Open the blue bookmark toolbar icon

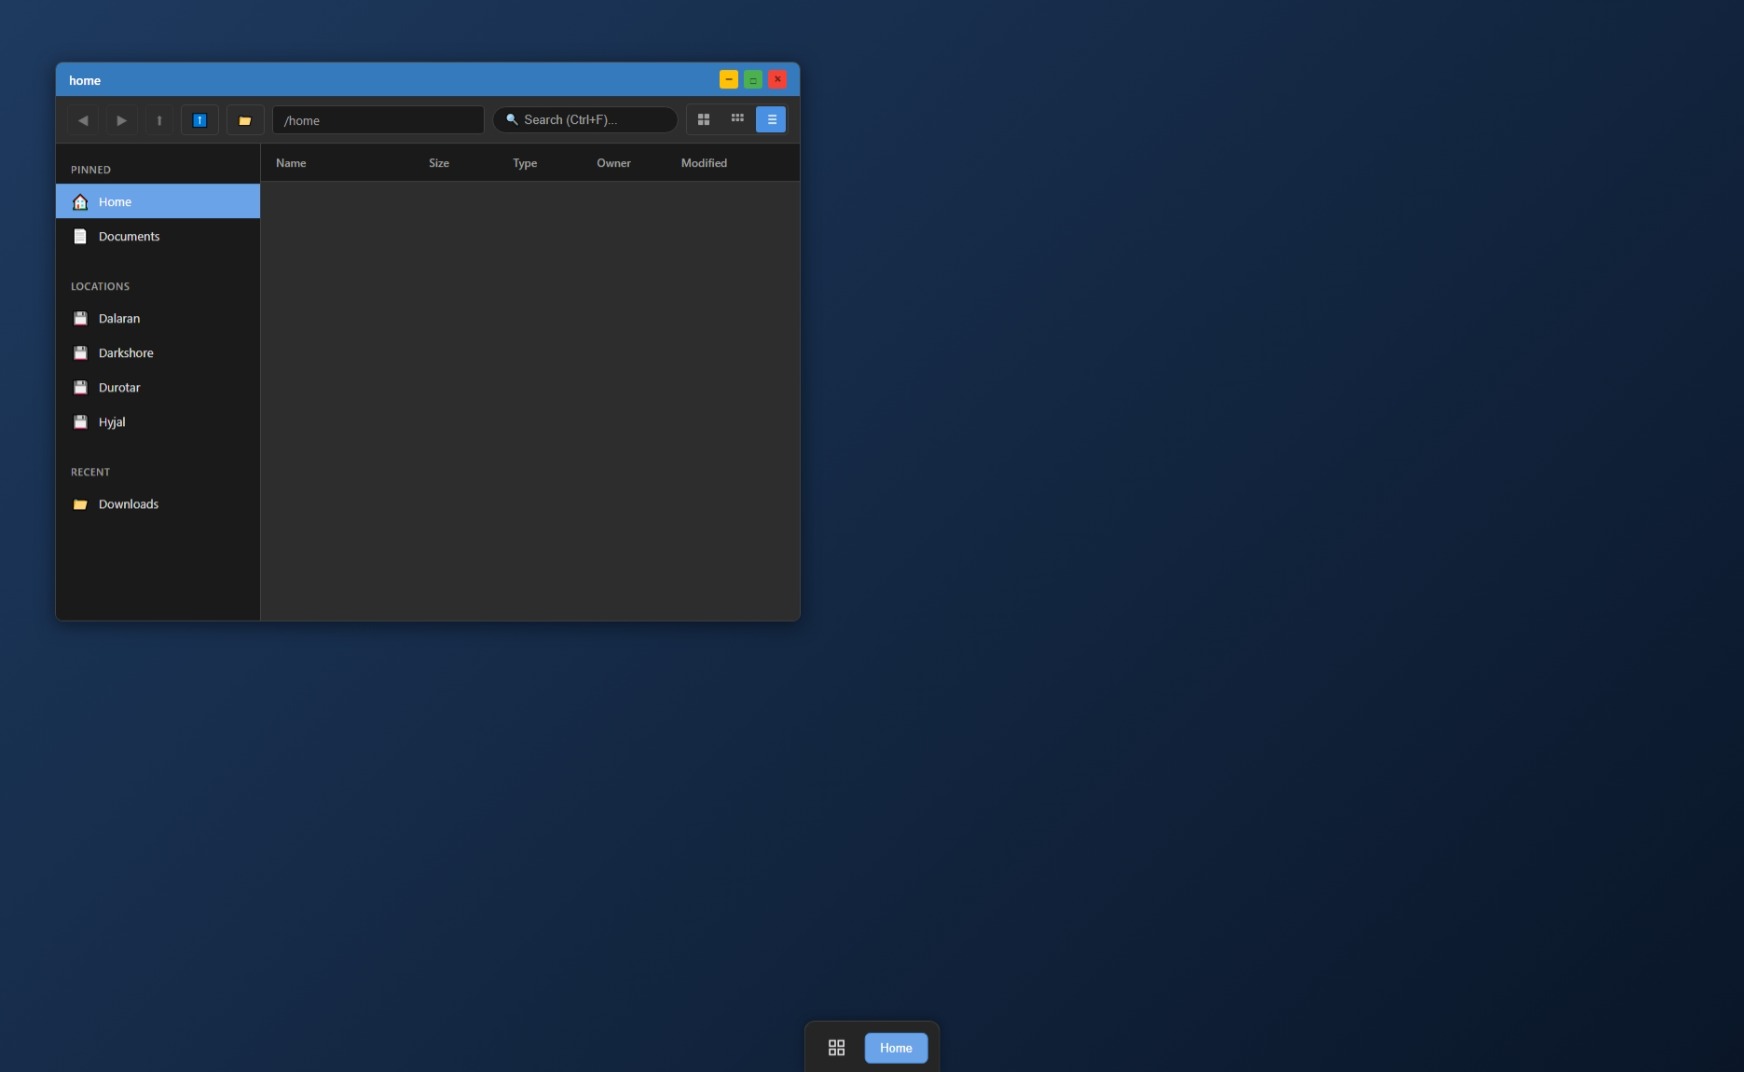(x=200, y=120)
